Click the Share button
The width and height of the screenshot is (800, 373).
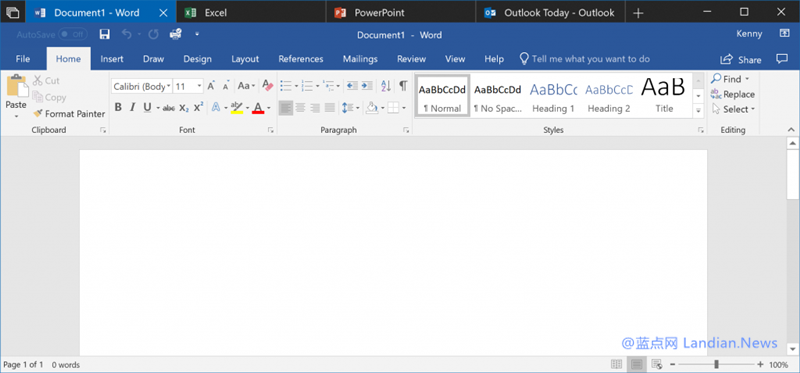pos(741,60)
